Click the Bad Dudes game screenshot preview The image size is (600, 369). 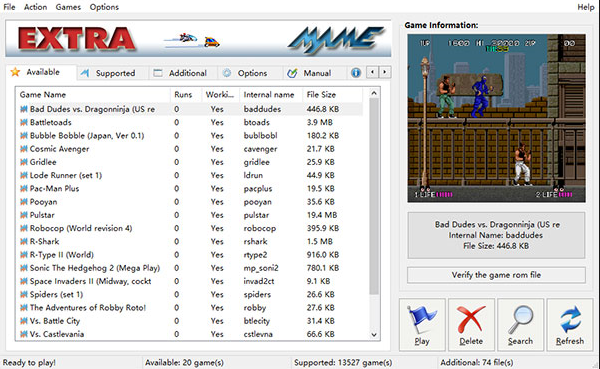[x=496, y=118]
